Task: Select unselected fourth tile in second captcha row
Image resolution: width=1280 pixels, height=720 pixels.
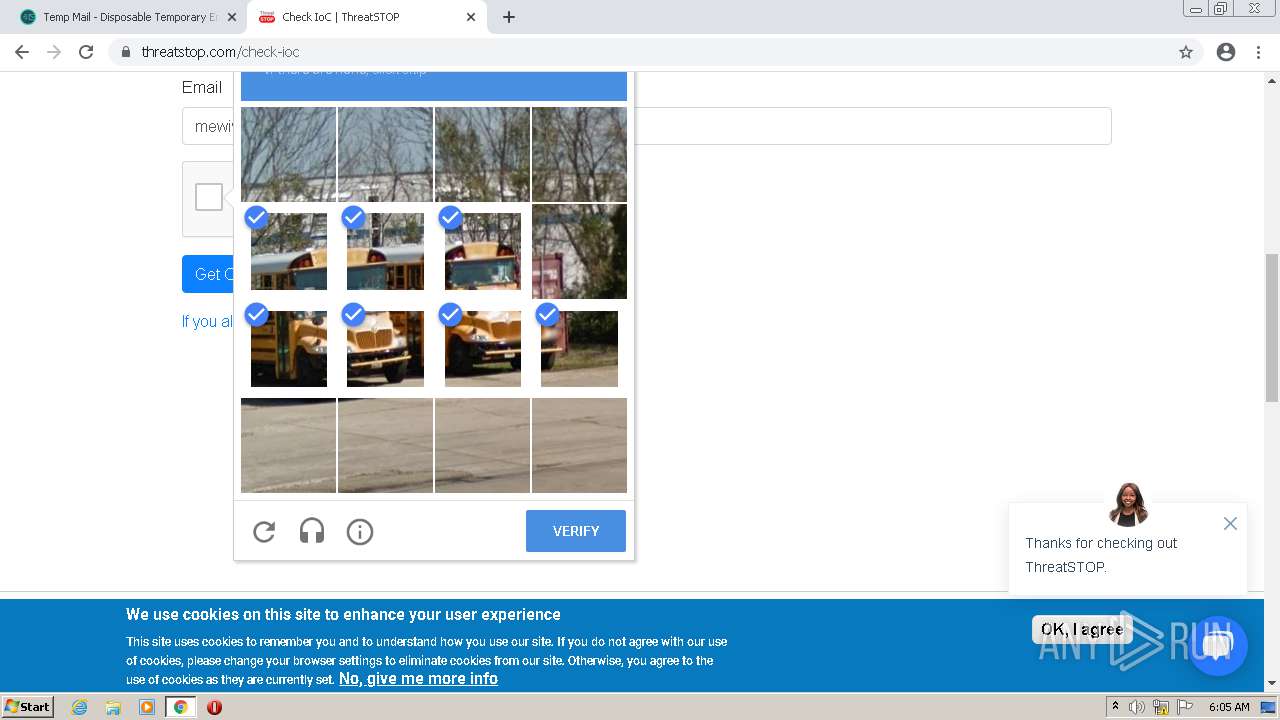Action: 579,251
